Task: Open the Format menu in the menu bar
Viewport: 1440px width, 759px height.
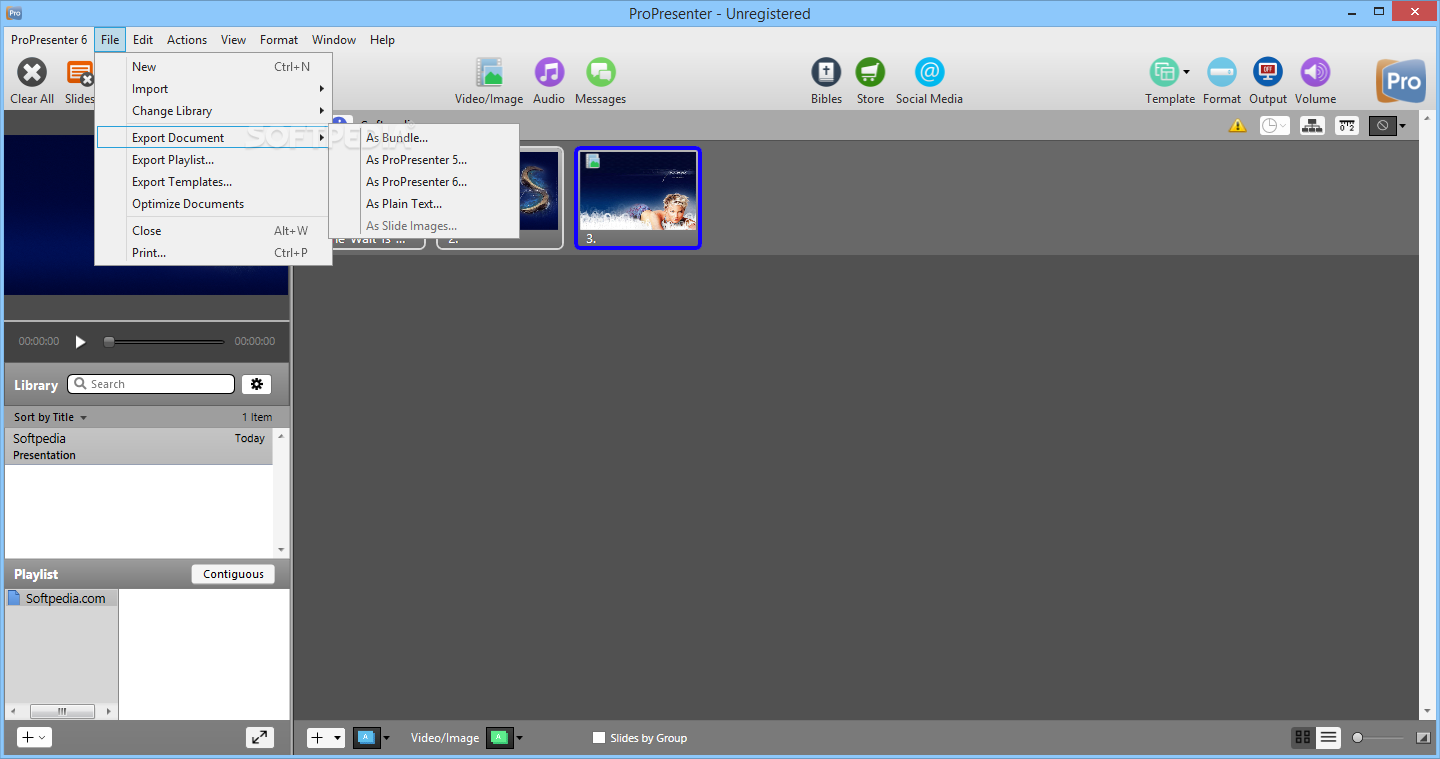Action: point(279,40)
